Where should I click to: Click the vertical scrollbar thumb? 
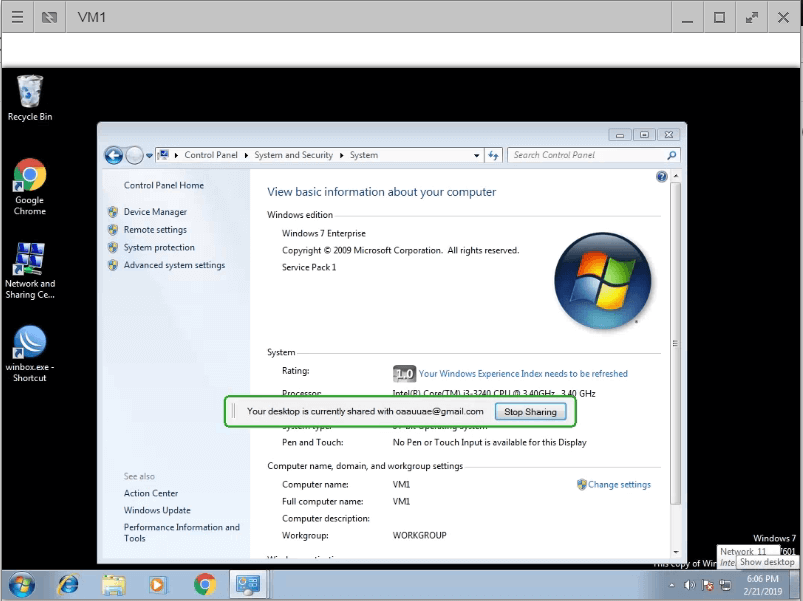coord(675,343)
